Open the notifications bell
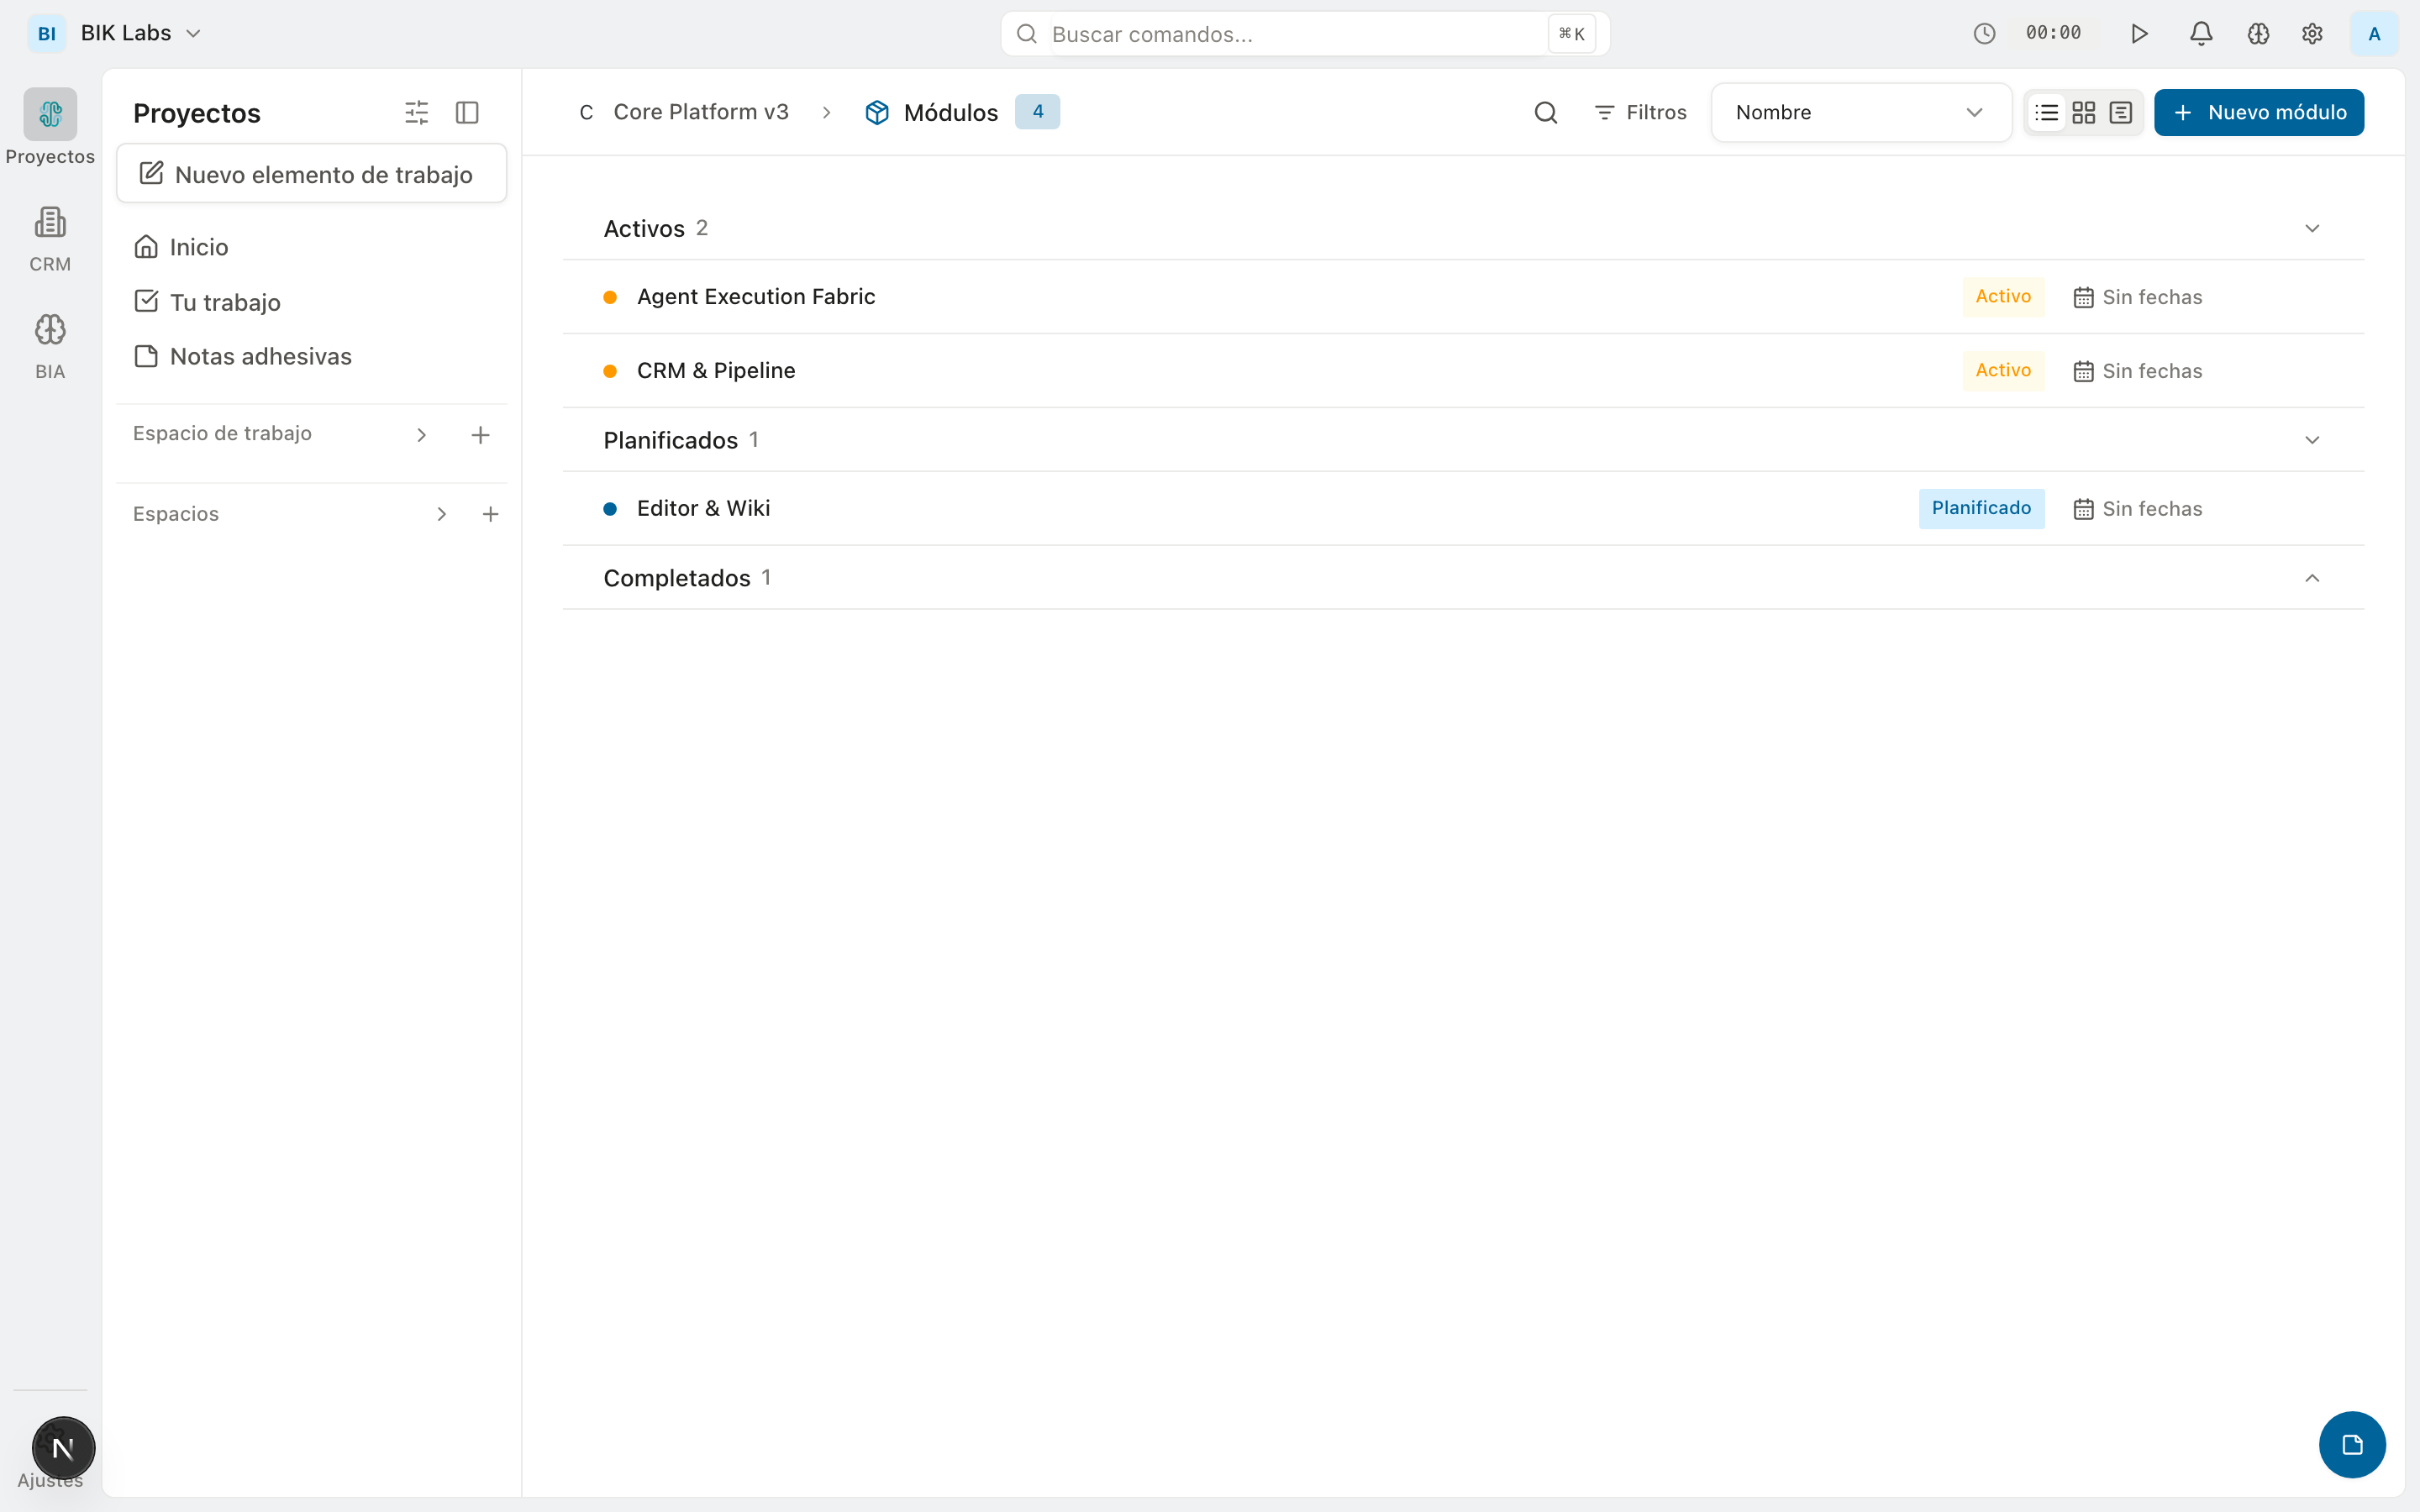 (x=2200, y=34)
